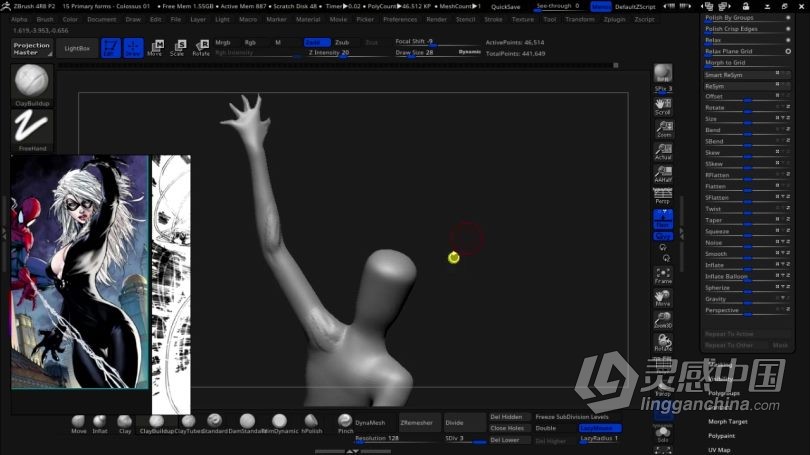Toggle the Floor grid button
The height and width of the screenshot is (455, 810).
point(663,219)
